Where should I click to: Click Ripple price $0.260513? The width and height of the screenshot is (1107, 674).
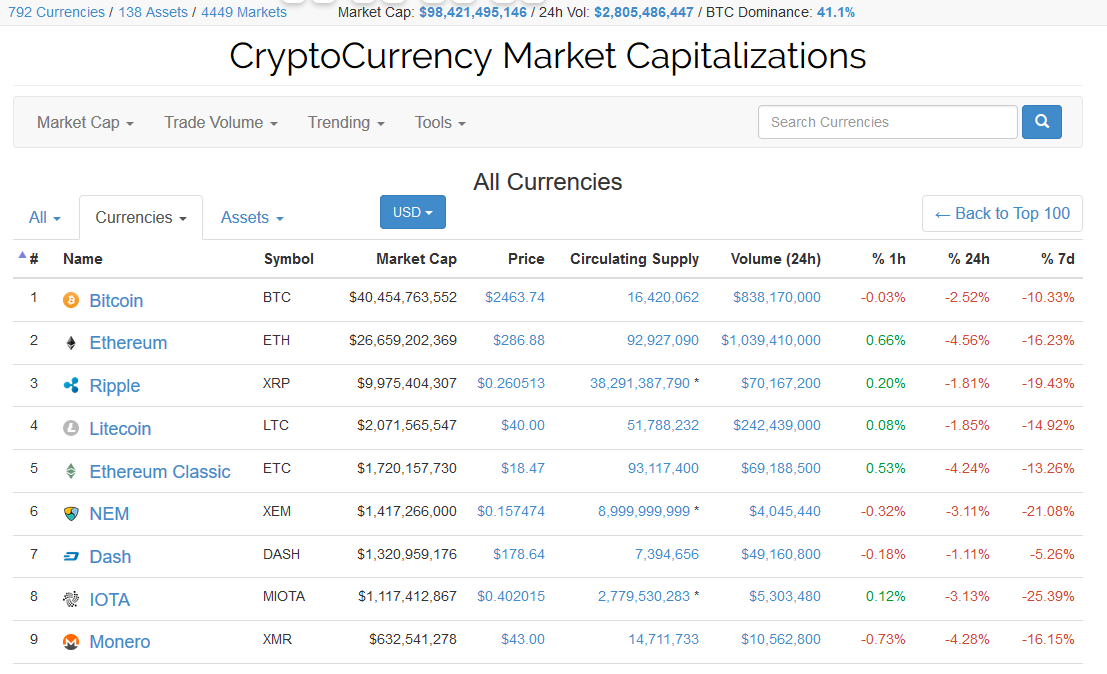[x=510, y=383]
